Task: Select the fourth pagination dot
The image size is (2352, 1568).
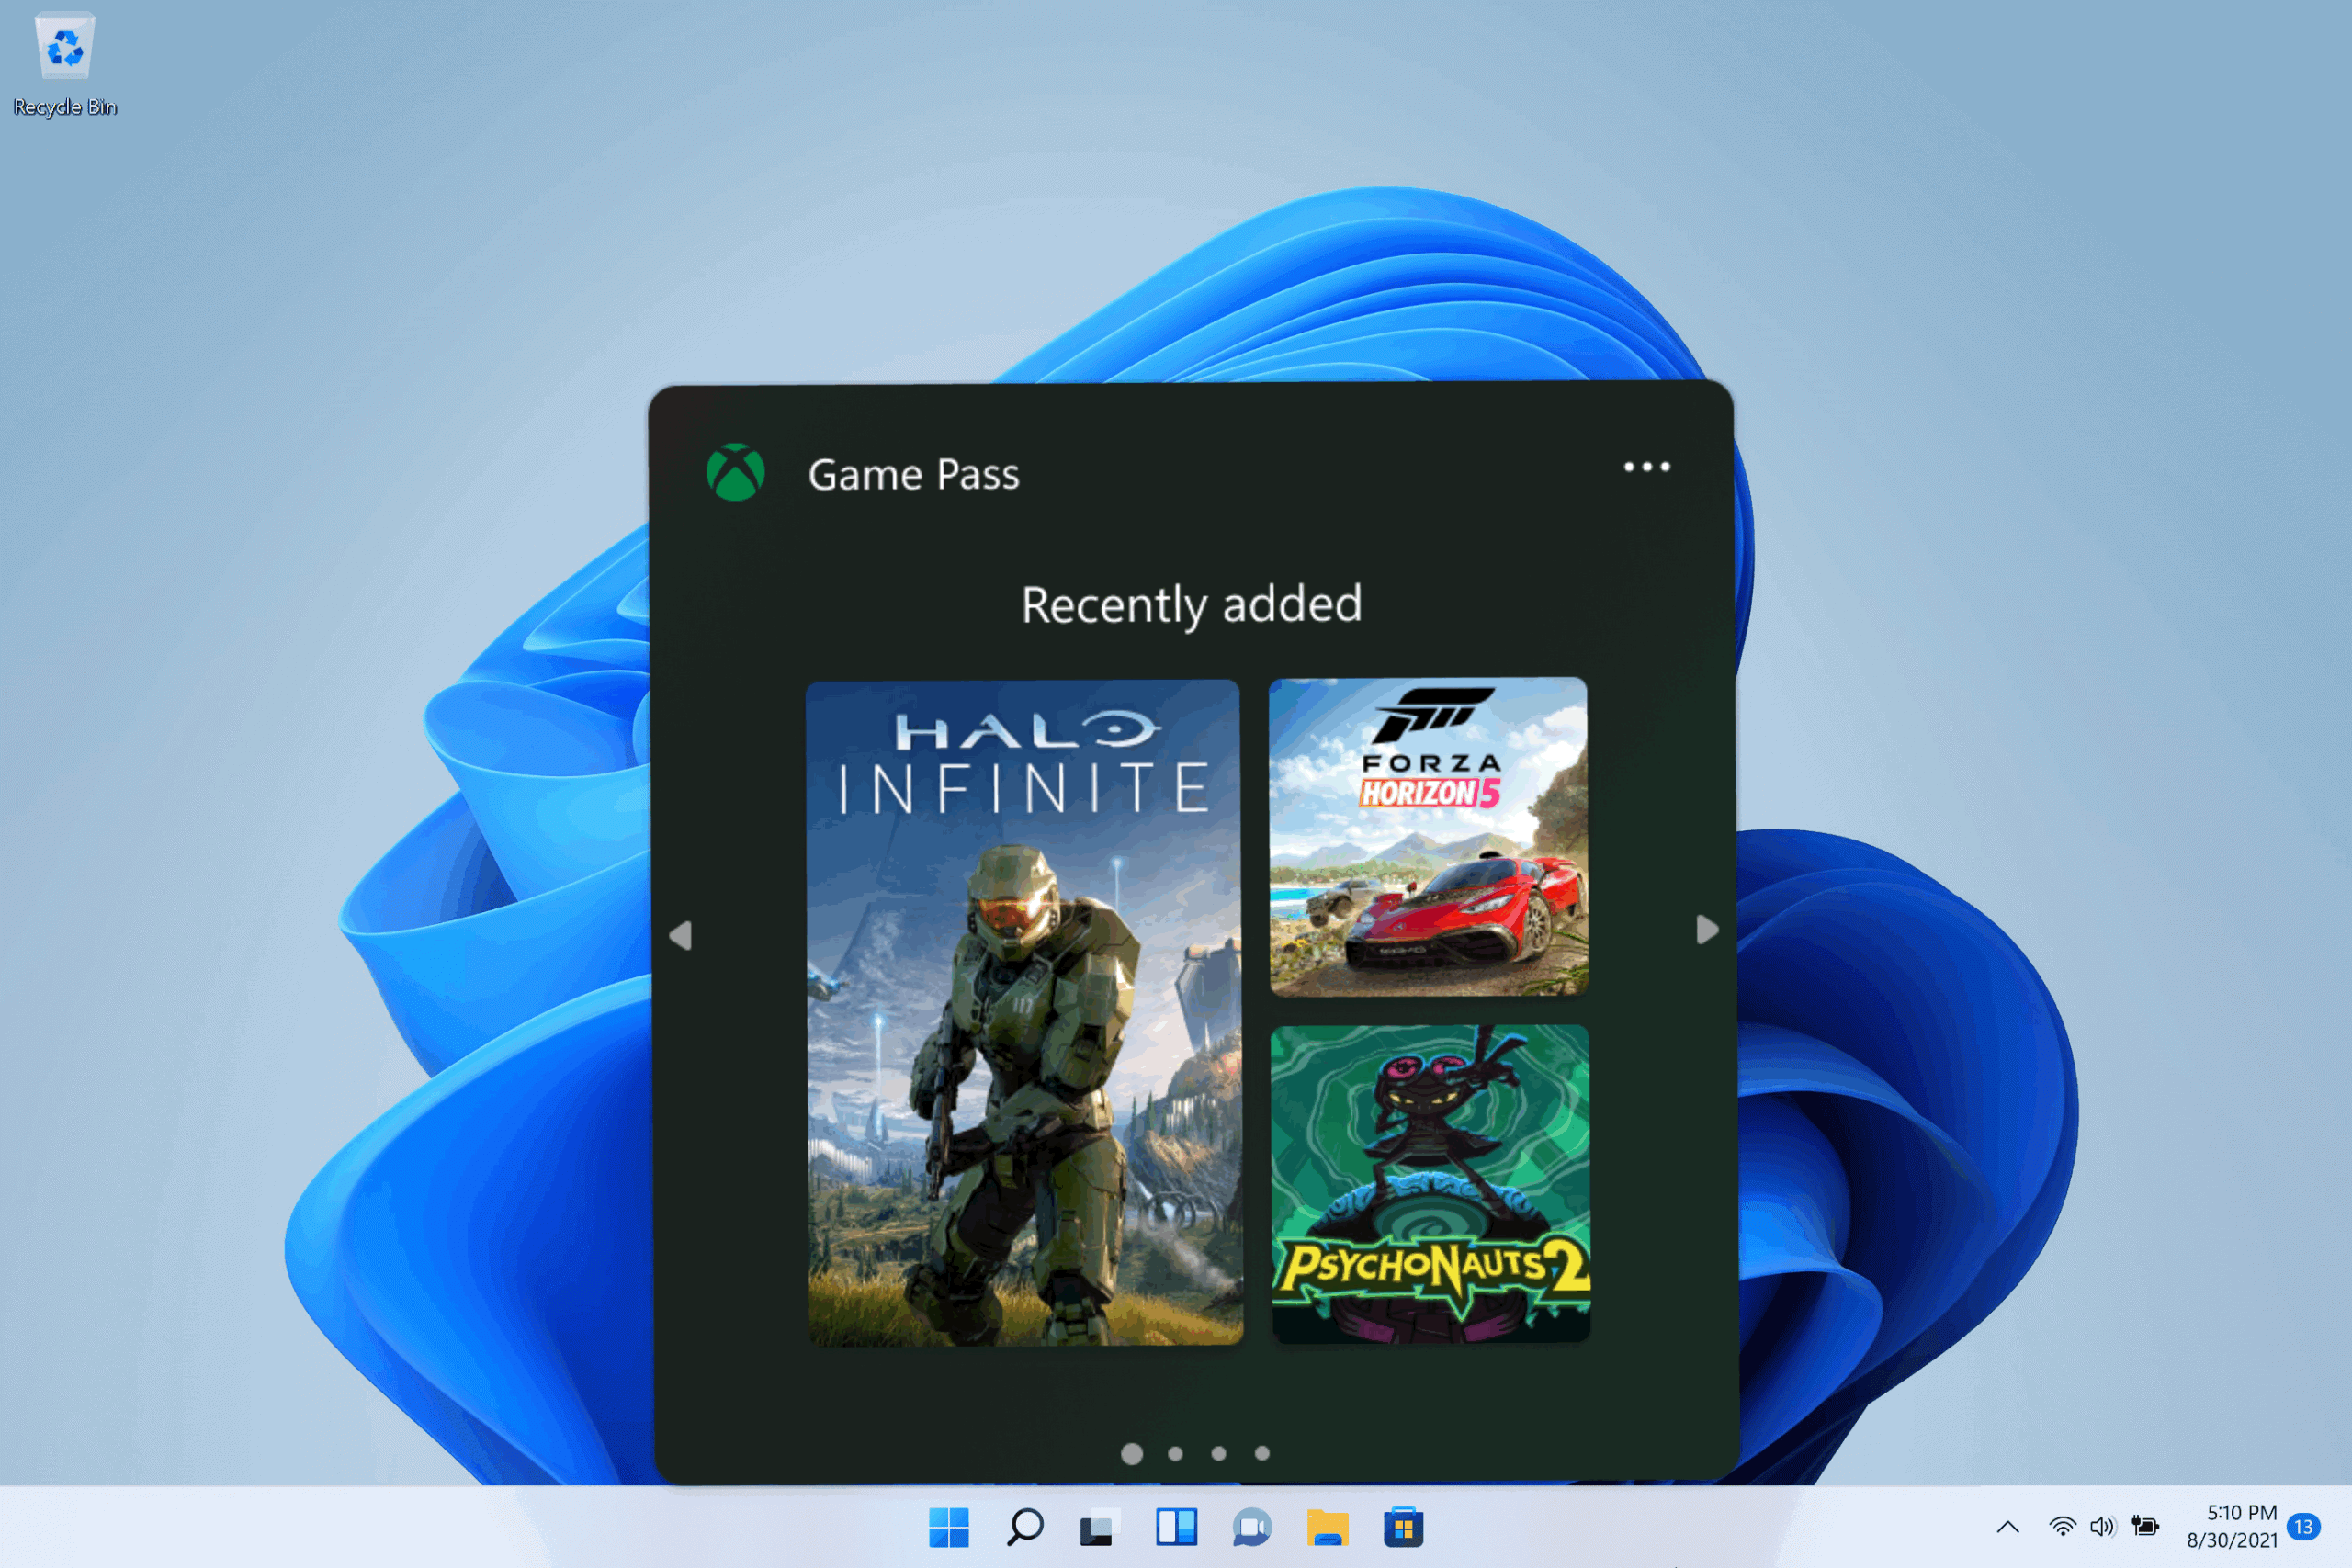Action: tap(1263, 1453)
